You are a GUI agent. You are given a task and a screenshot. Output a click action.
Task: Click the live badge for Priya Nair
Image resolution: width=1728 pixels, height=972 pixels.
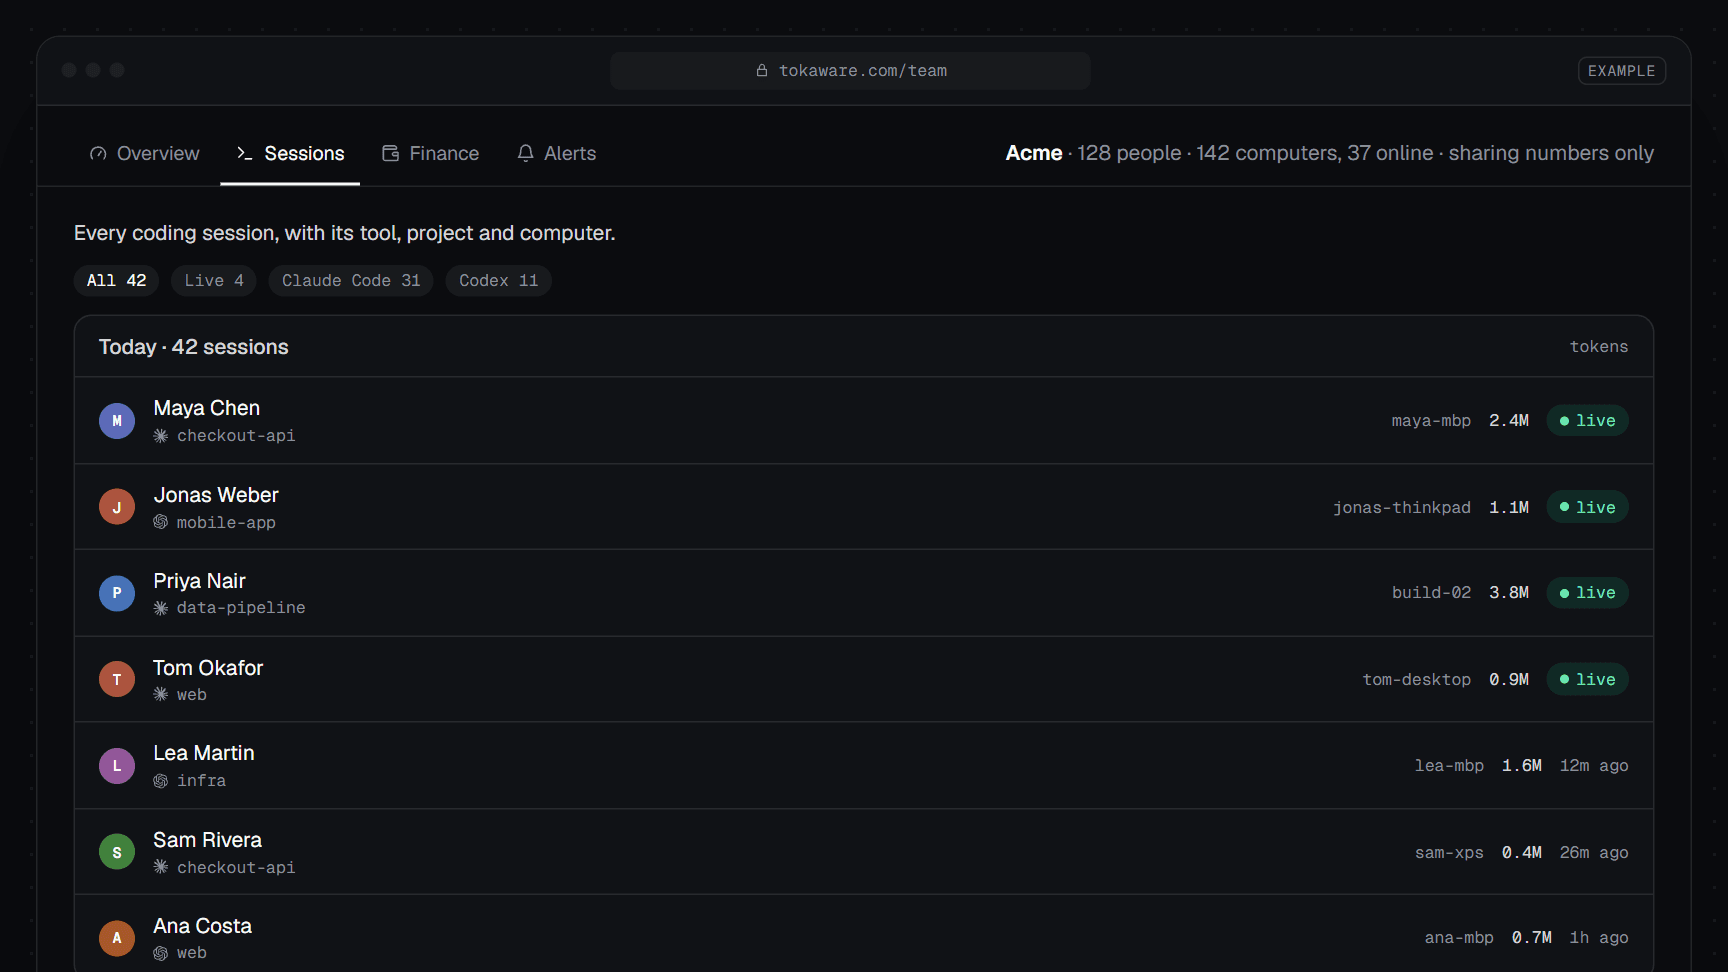(1588, 593)
